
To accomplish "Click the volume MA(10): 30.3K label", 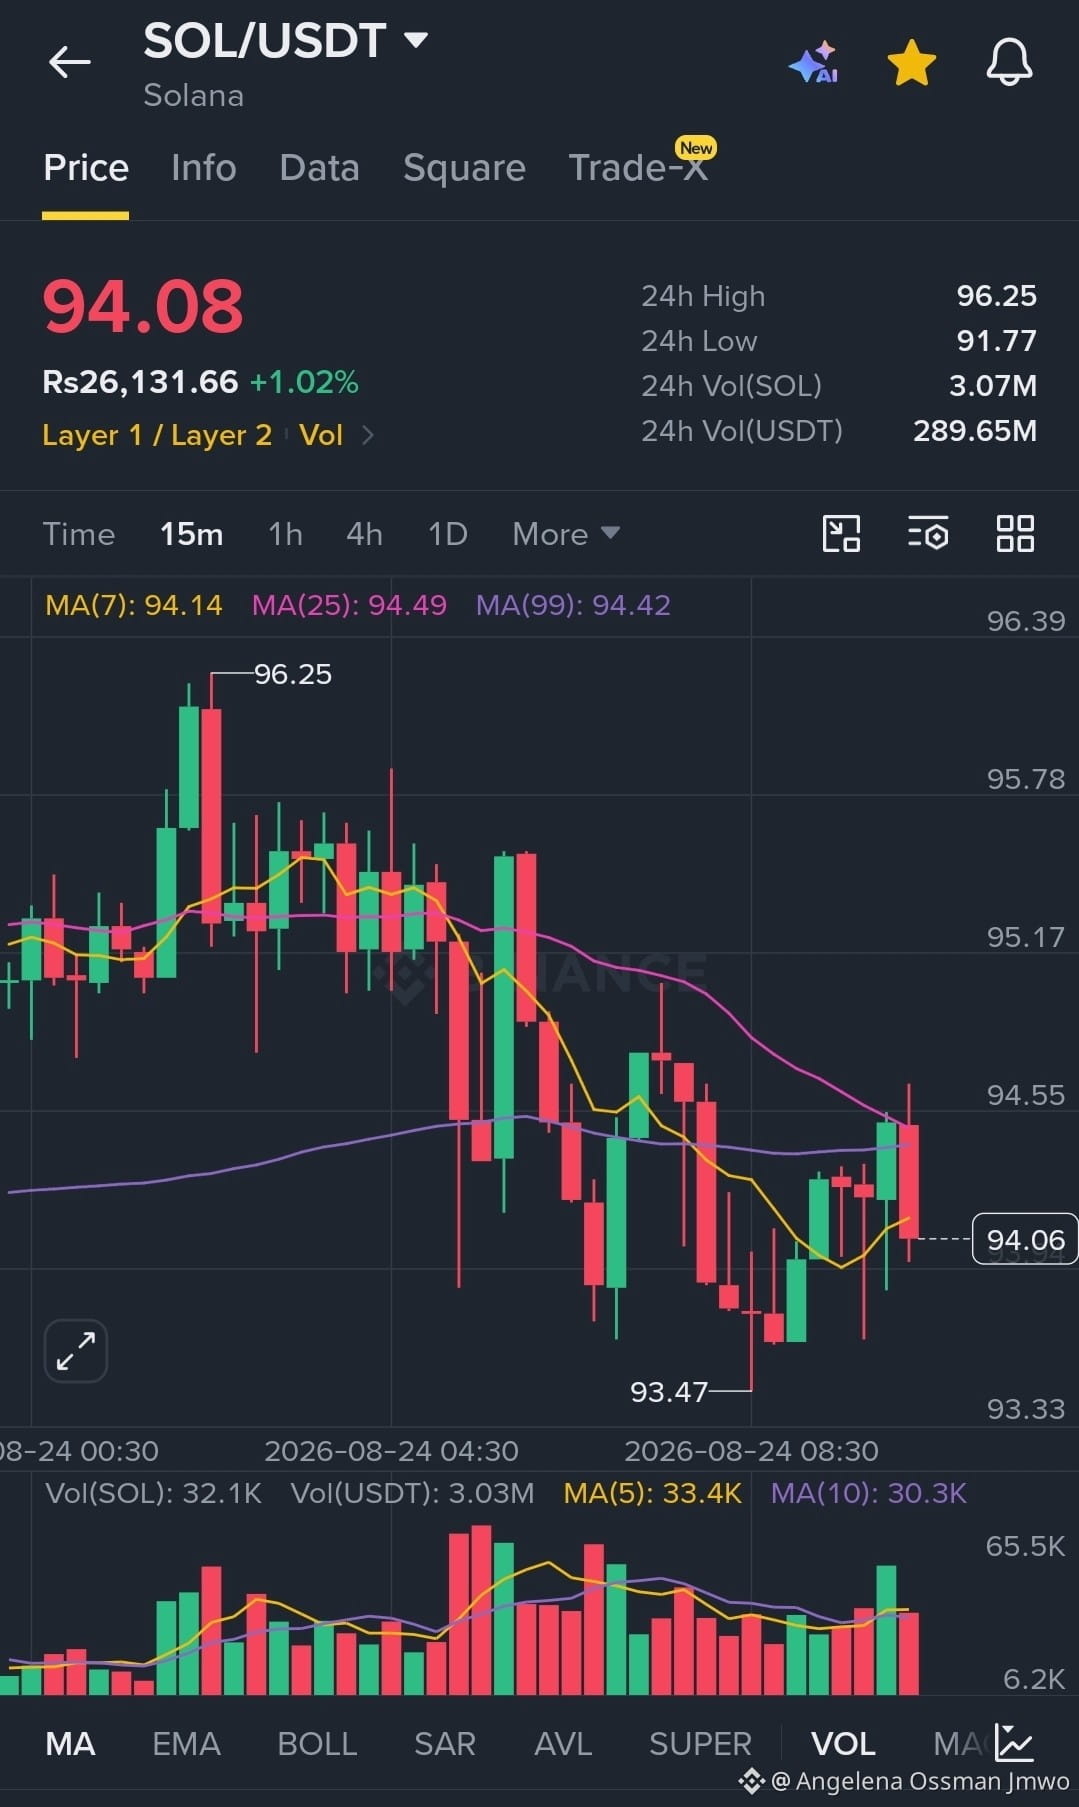I will (868, 1493).
